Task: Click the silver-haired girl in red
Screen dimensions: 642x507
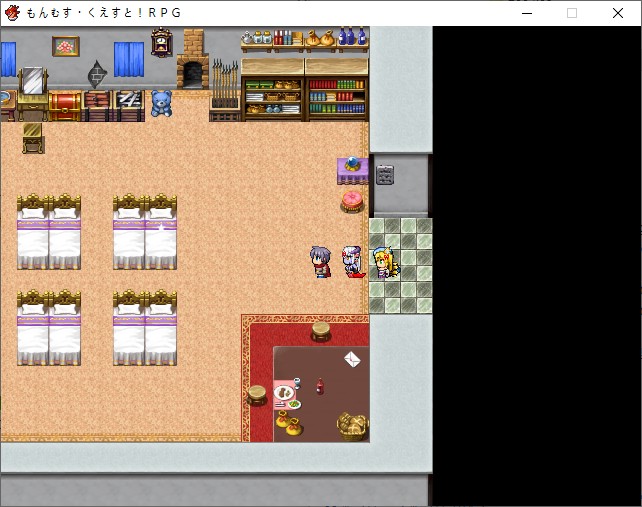Action: 353,262
